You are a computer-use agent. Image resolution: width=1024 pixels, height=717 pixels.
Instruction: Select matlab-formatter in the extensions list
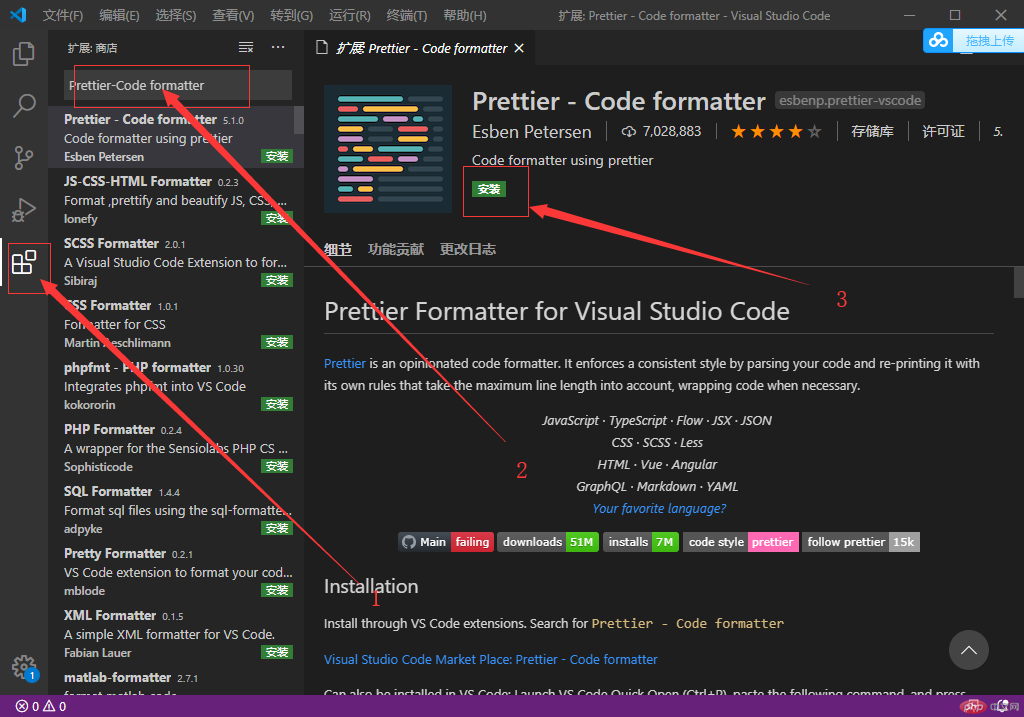pos(176,682)
